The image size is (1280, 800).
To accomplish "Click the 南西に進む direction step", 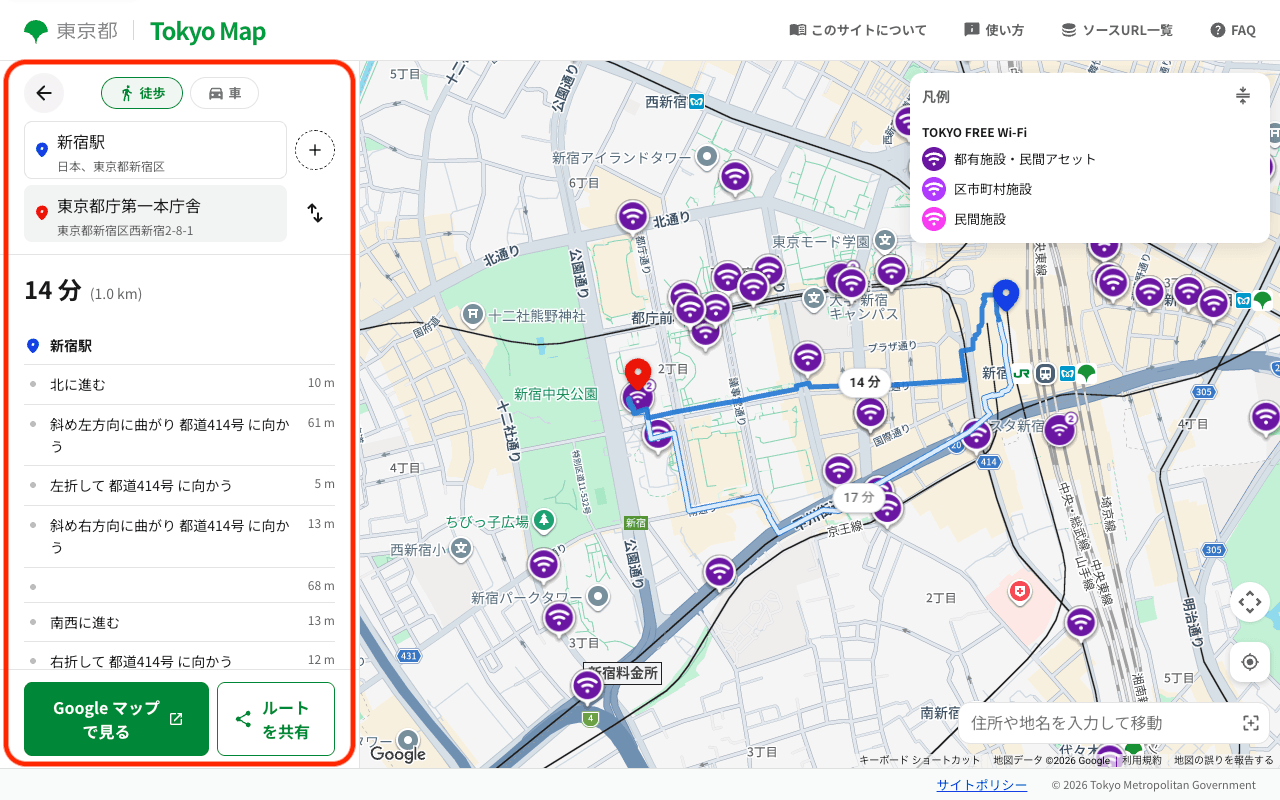I will pos(180,622).
